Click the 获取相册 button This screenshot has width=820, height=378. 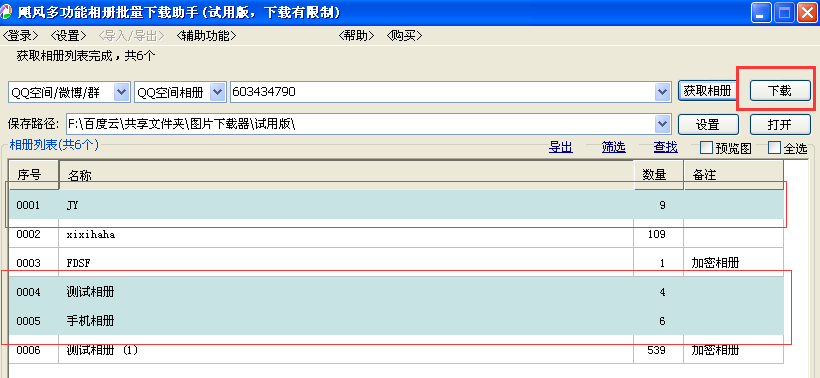pyautogui.click(x=708, y=90)
